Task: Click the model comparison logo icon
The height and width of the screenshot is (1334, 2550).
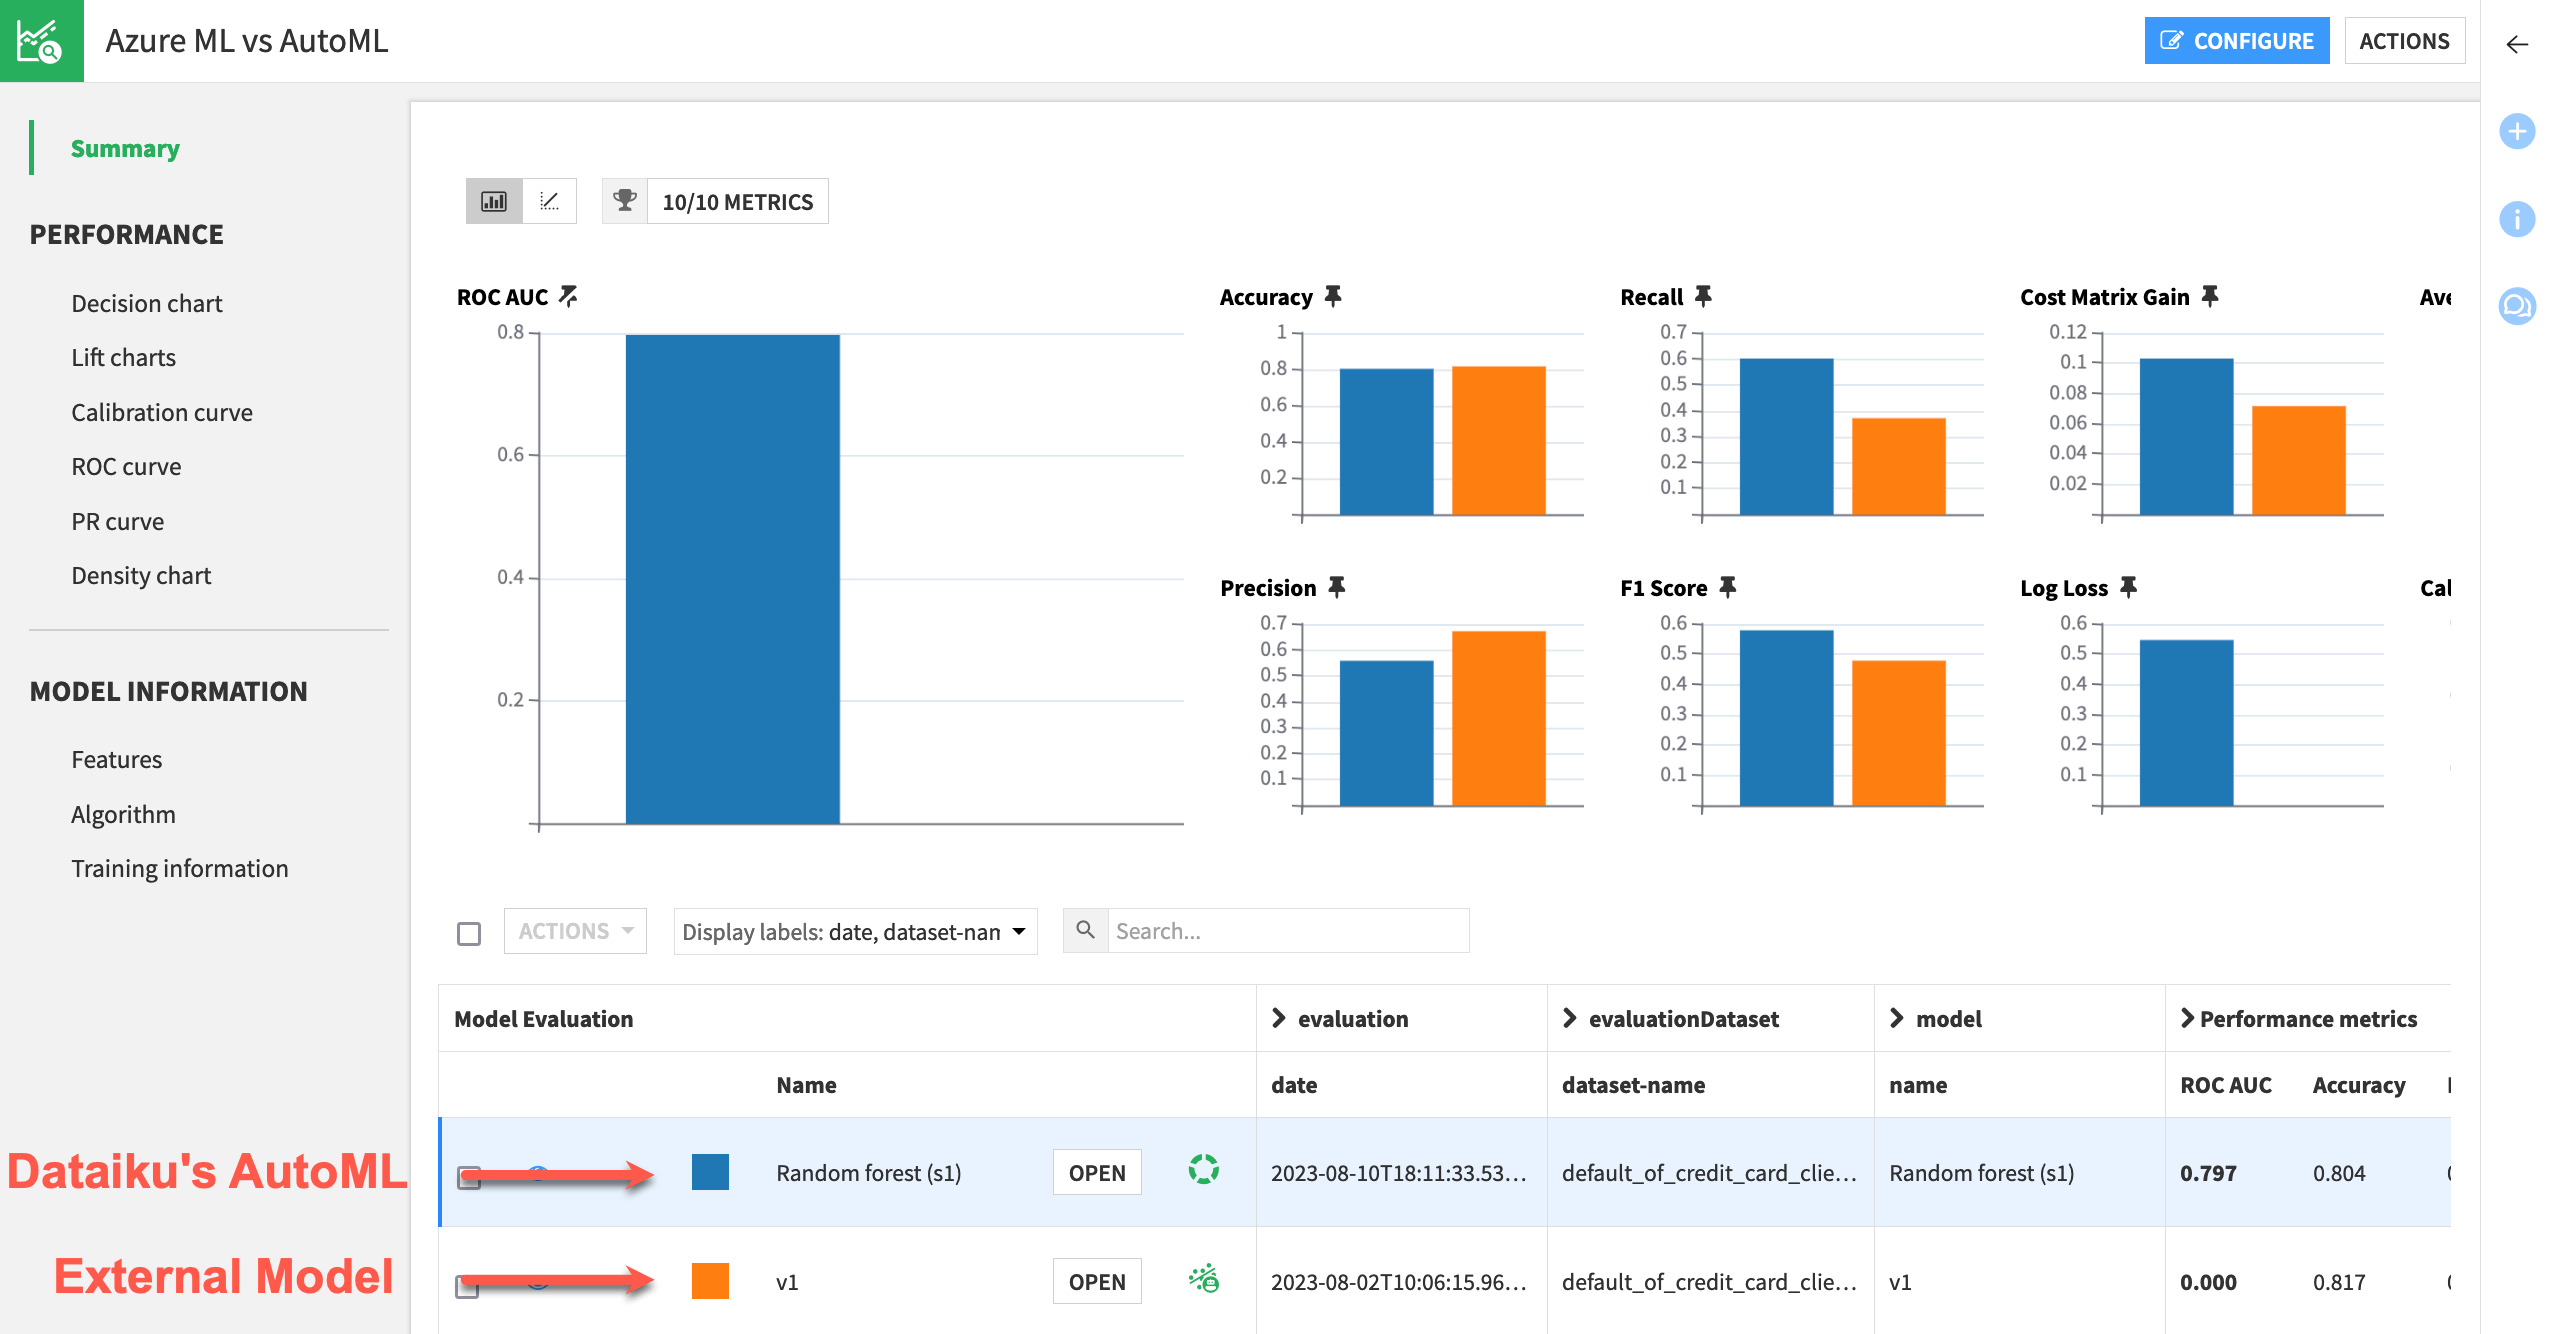Action: (41, 41)
